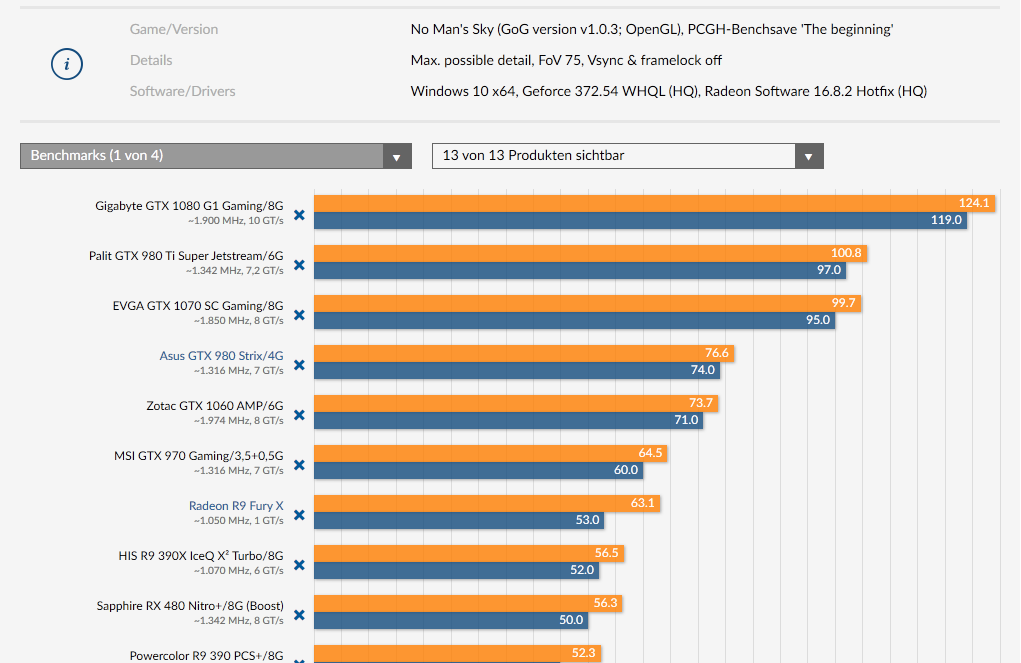The width and height of the screenshot is (1021, 663).
Task: Click the arrow on the Benchmarks selector
Action: [x=397, y=157]
